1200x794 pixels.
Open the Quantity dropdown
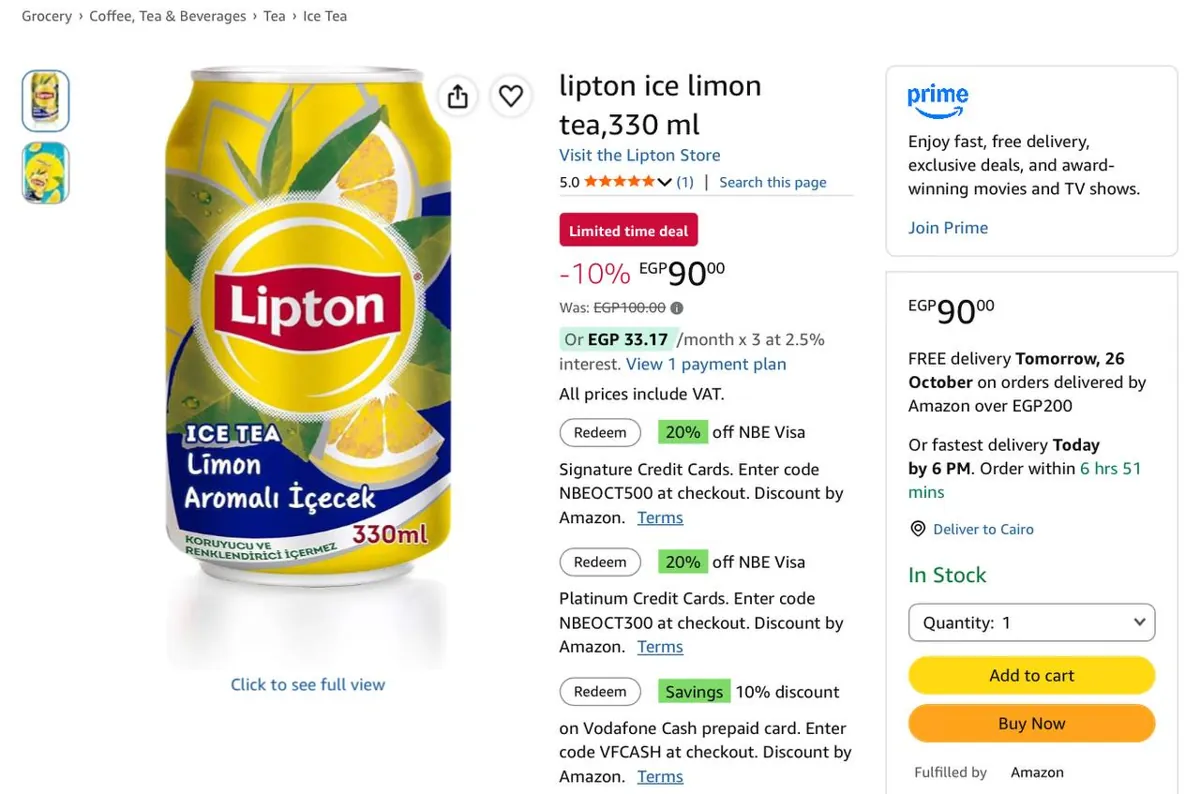(x=1031, y=622)
